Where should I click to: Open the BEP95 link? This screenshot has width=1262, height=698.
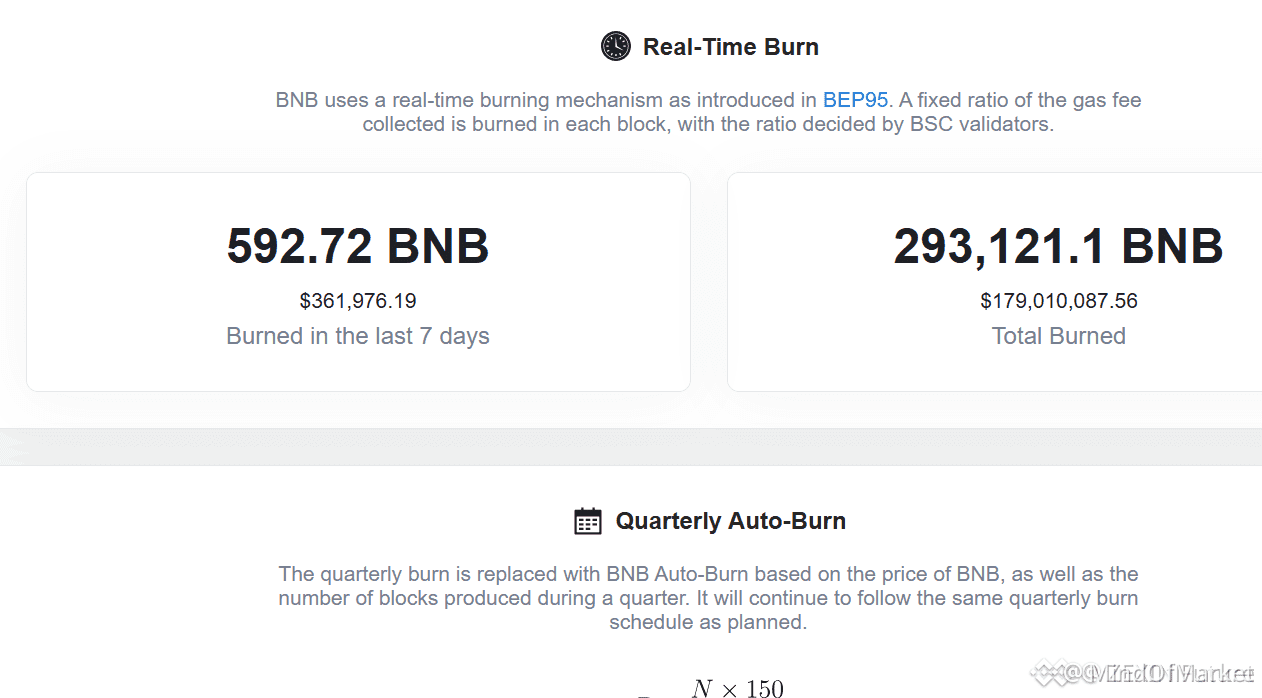(x=855, y=100)
